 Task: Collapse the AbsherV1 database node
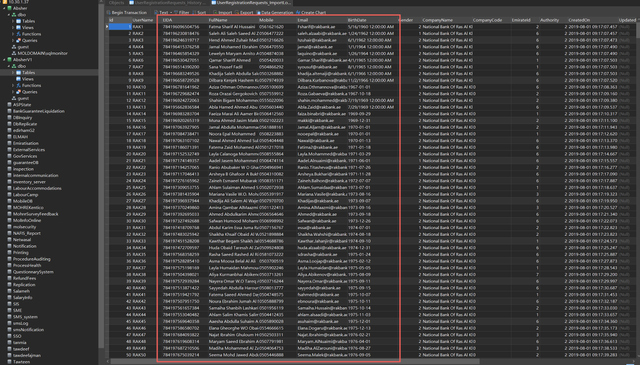pyautogui.click(x=4, y=60)
